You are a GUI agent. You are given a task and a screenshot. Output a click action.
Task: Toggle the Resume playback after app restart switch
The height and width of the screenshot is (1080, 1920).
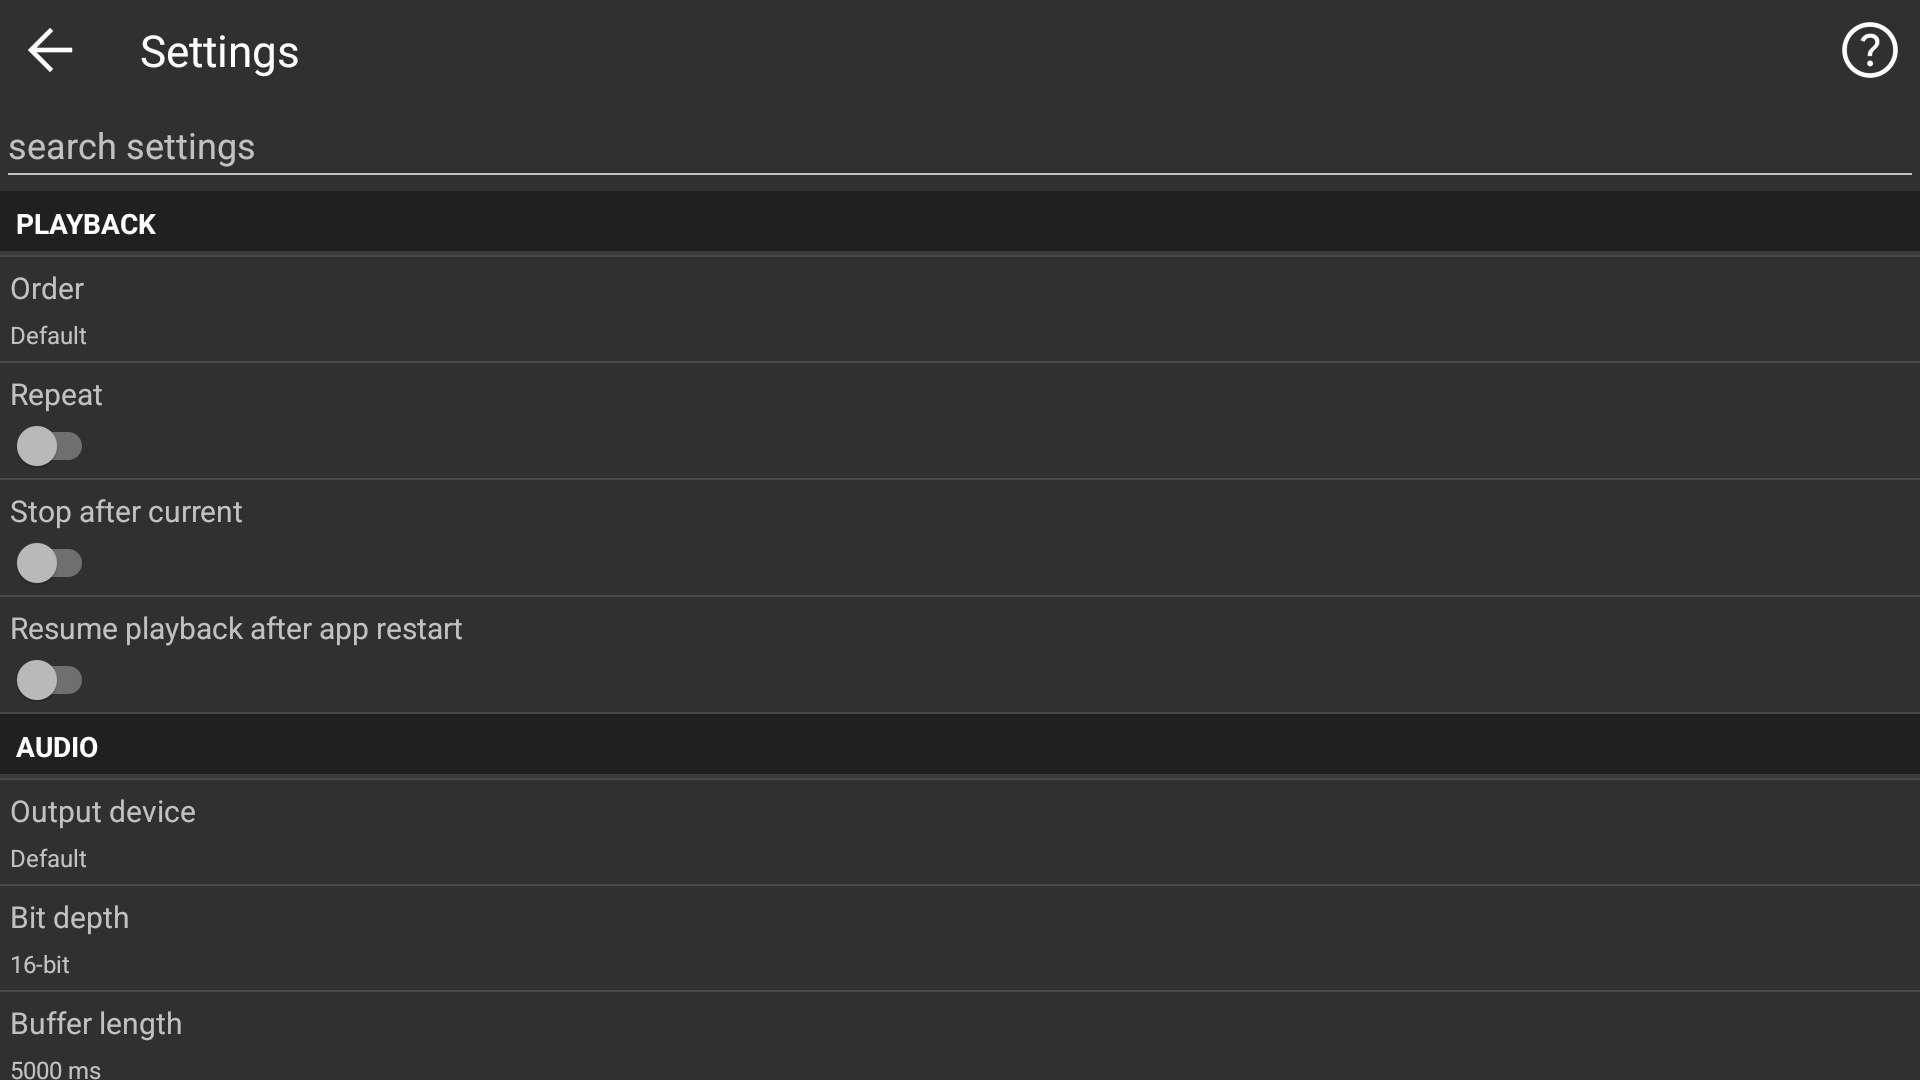click(x=49, y=680)
